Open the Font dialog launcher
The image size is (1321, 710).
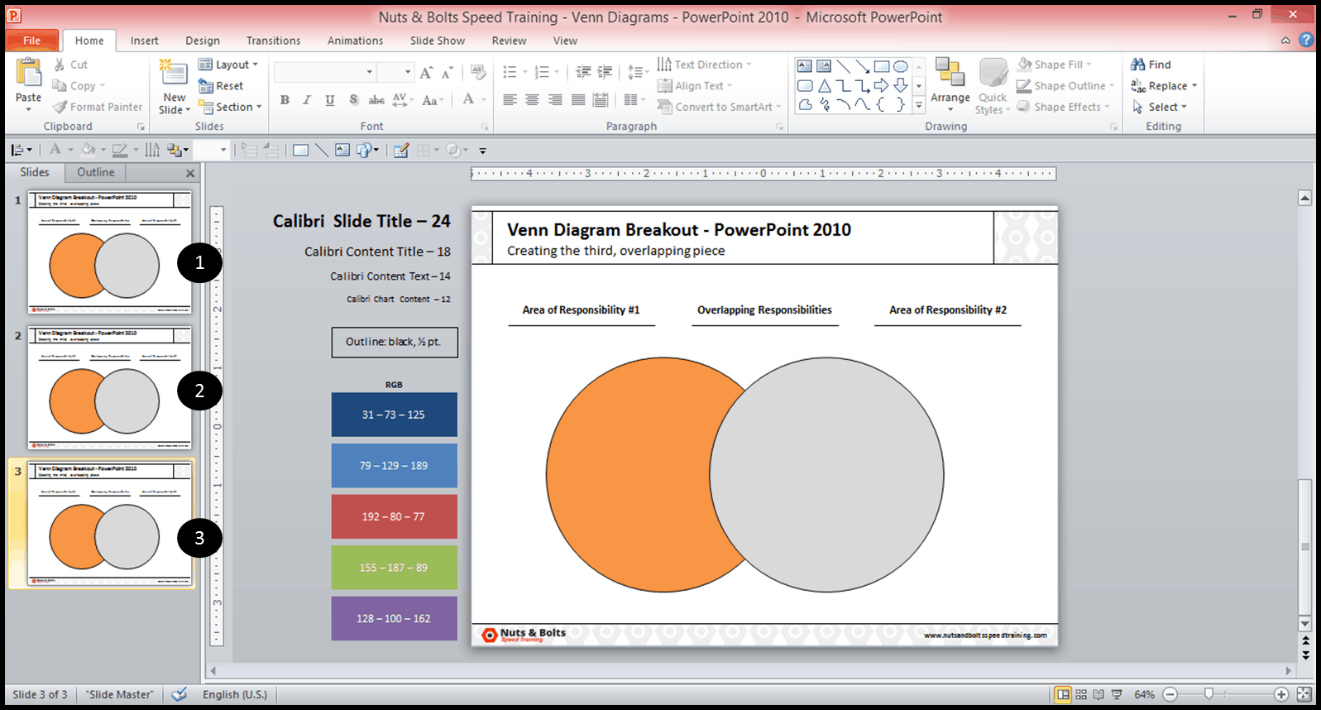[485, 127]
